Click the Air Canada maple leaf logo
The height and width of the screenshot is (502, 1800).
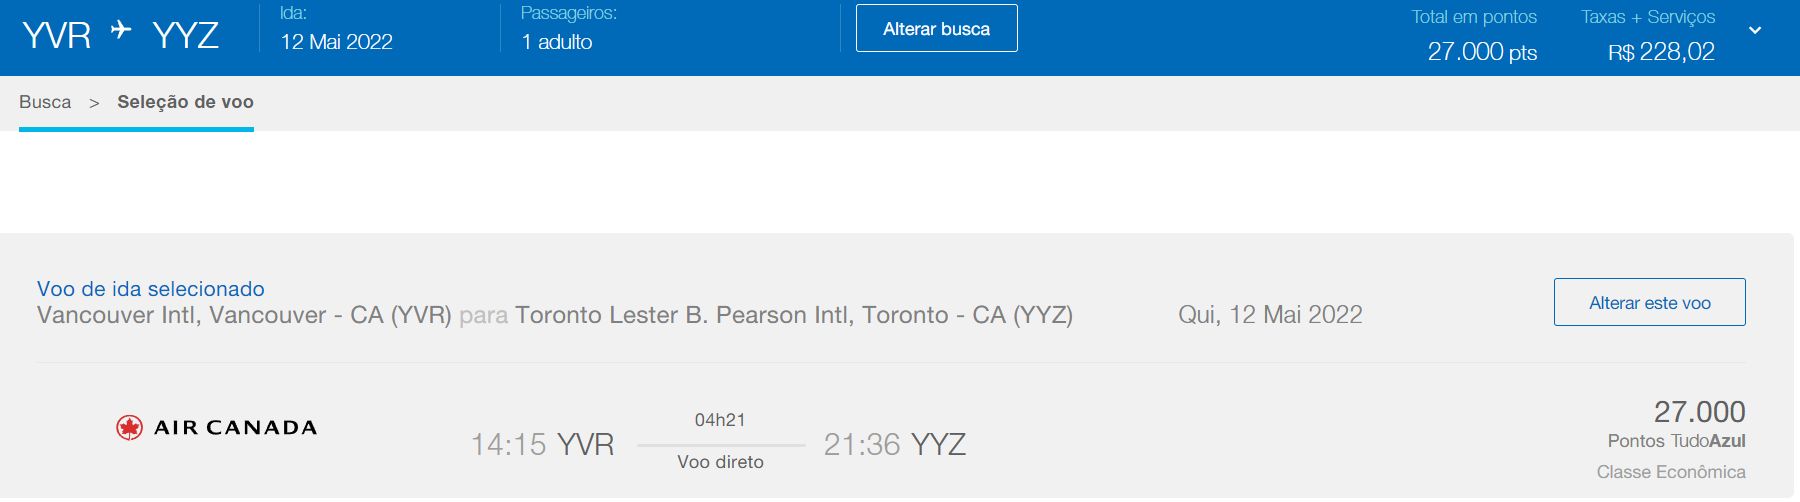(129, 428)
